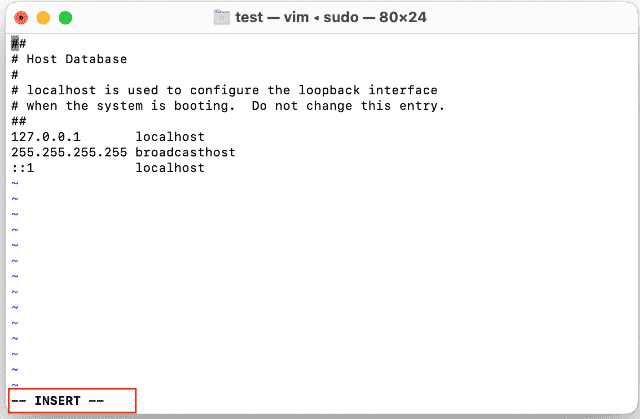Zoom the terminal window with green button
640x419 pixels.
pos(65,18)
